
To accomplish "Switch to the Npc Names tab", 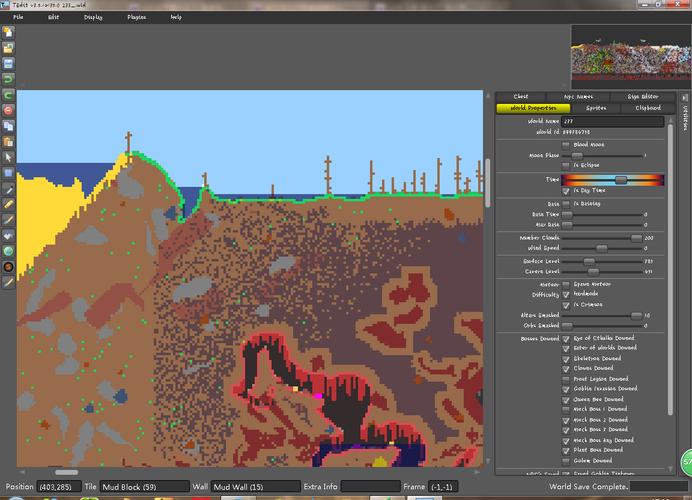I will click(578, 96).
